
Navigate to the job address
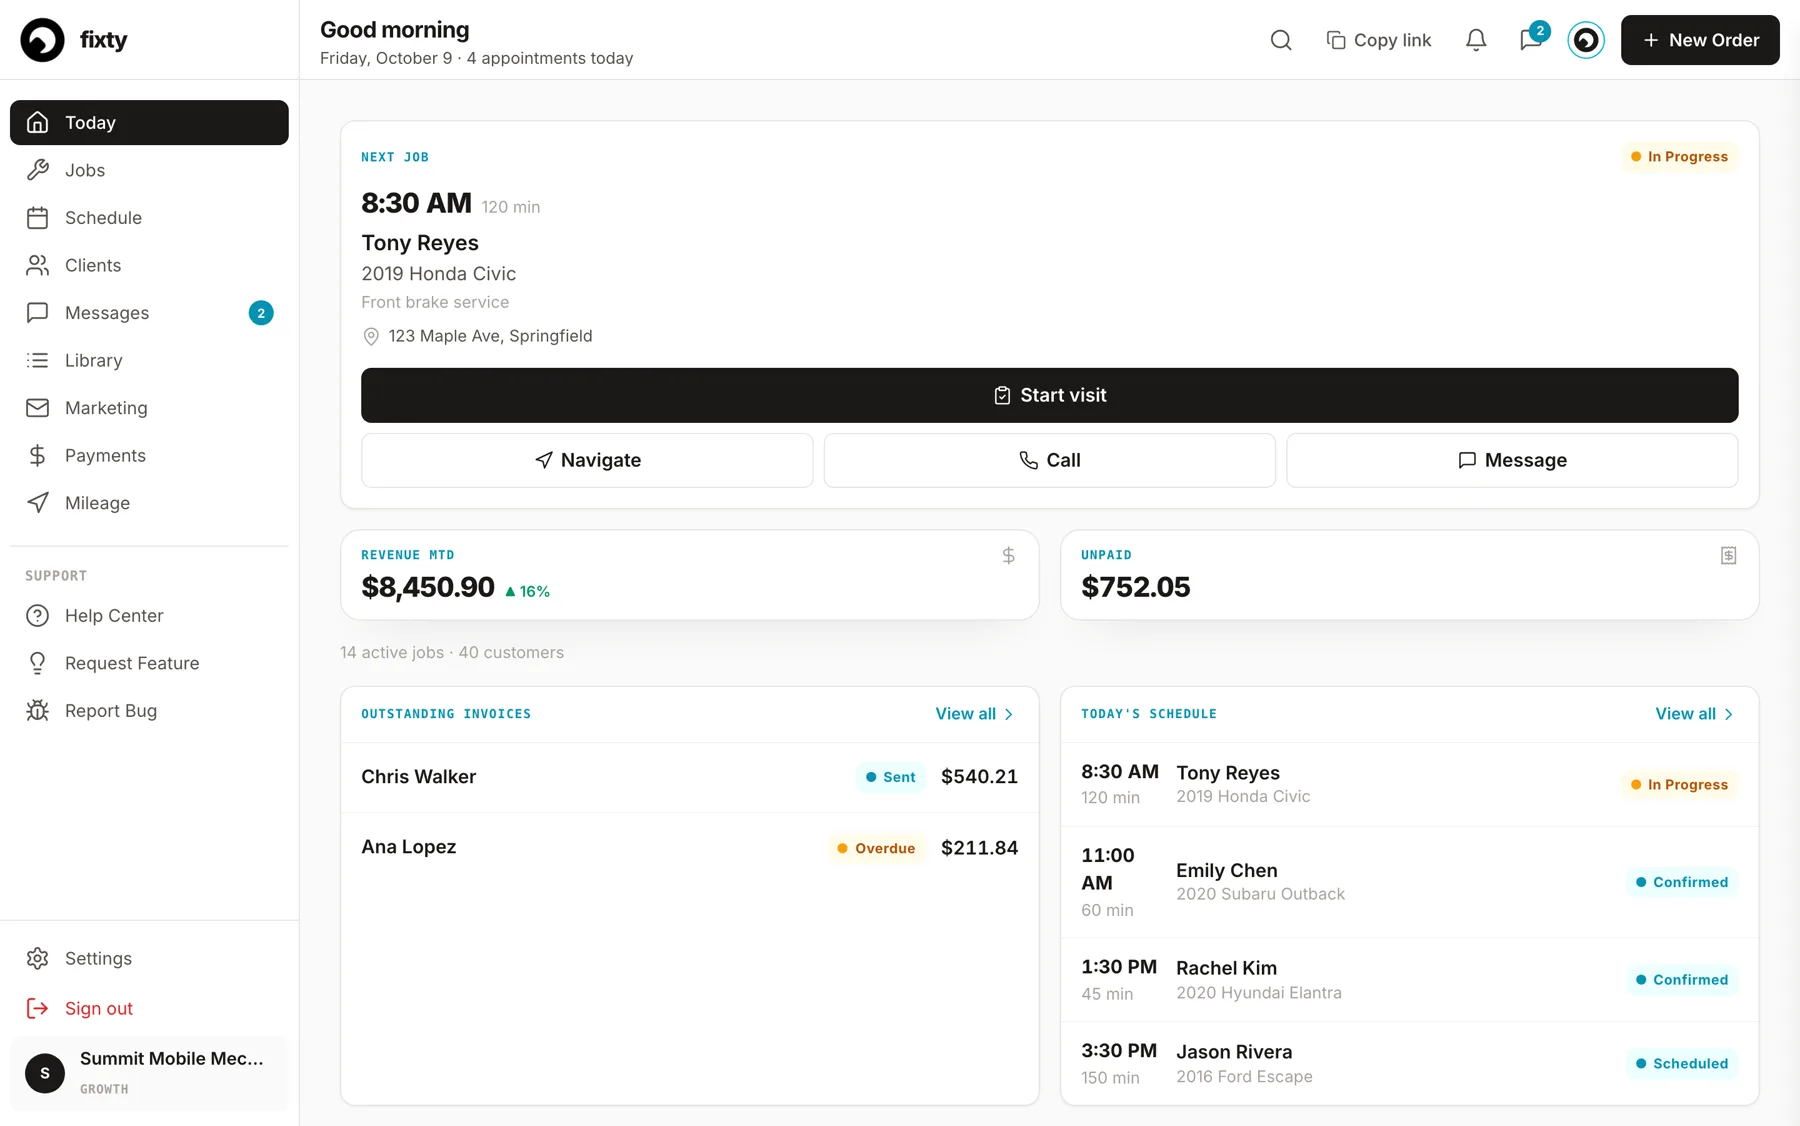587,460
